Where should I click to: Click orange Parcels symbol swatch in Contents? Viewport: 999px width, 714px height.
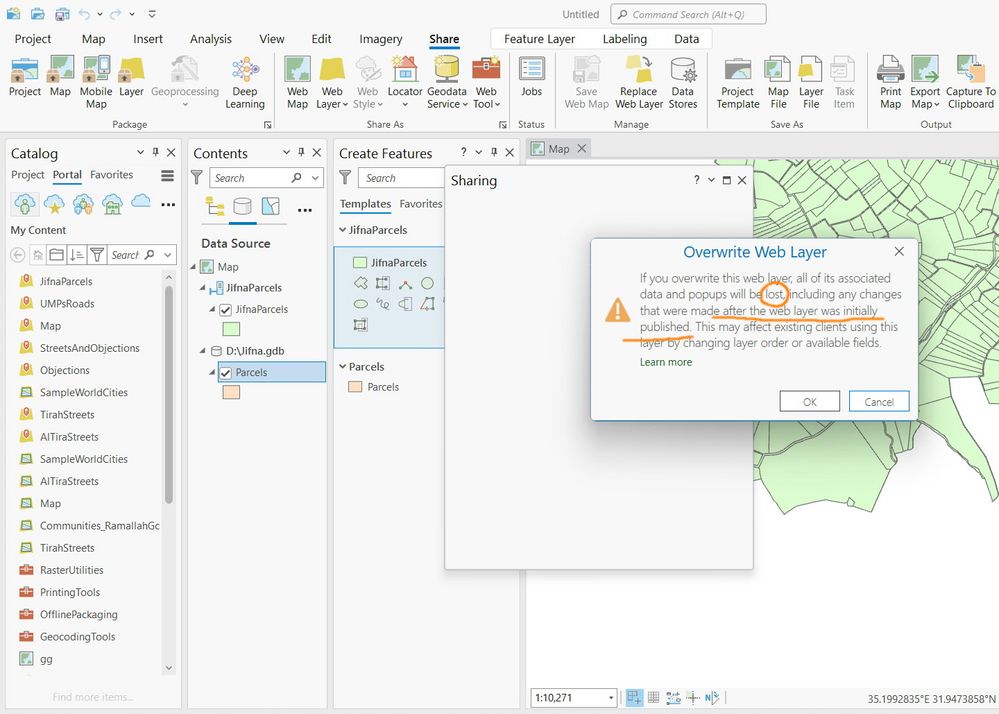[231, 392]
